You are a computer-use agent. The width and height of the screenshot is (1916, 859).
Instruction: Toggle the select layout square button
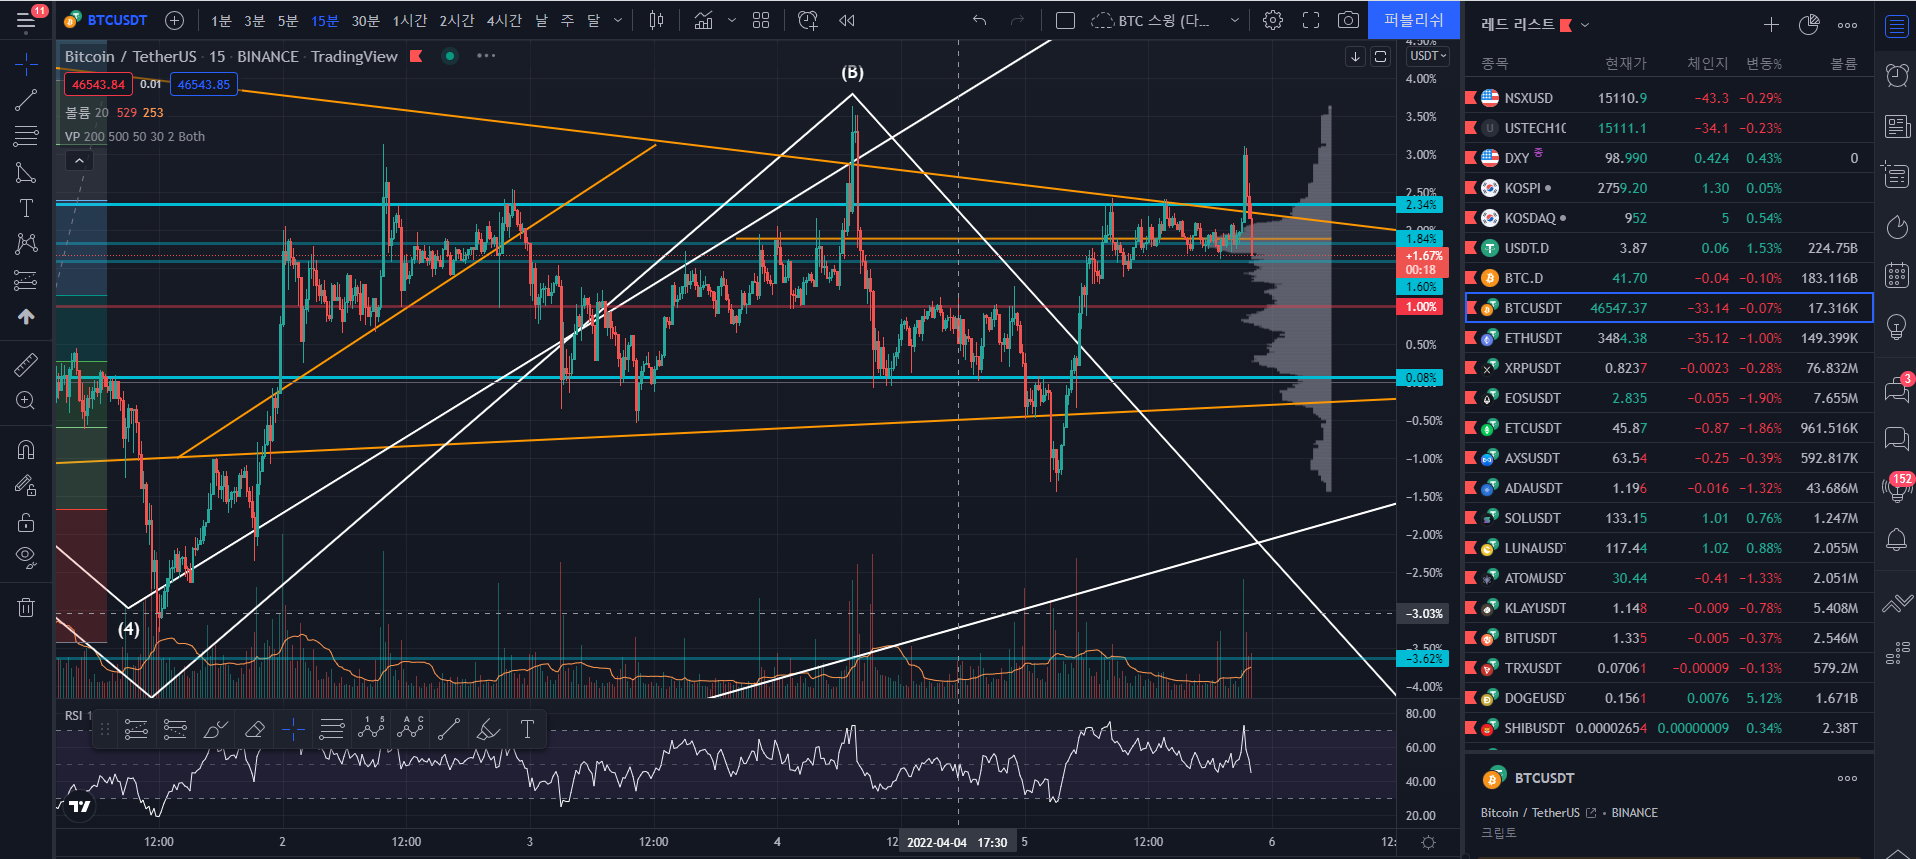click(1065, 20)
